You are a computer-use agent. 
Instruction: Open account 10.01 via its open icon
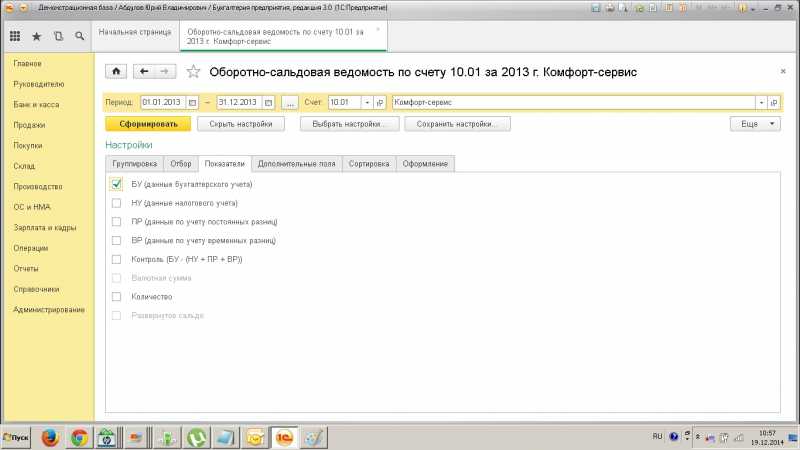pos(380,103)
